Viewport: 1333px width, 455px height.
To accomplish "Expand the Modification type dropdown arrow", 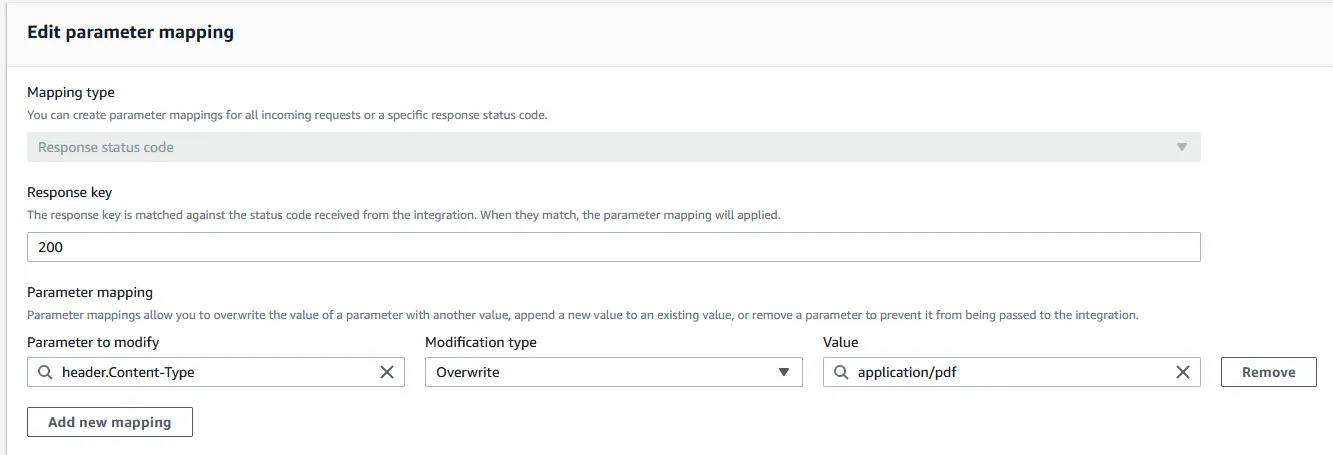I will pos(784,372).
